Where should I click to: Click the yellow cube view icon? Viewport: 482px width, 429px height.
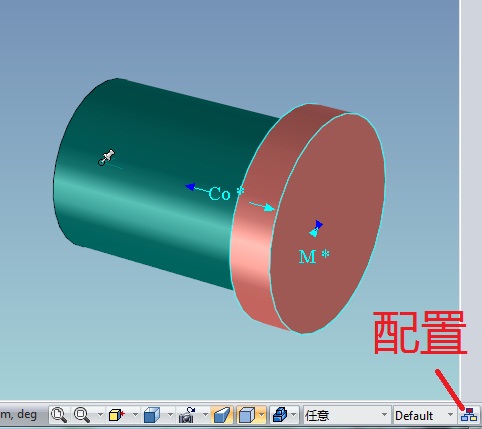point(116,415)
